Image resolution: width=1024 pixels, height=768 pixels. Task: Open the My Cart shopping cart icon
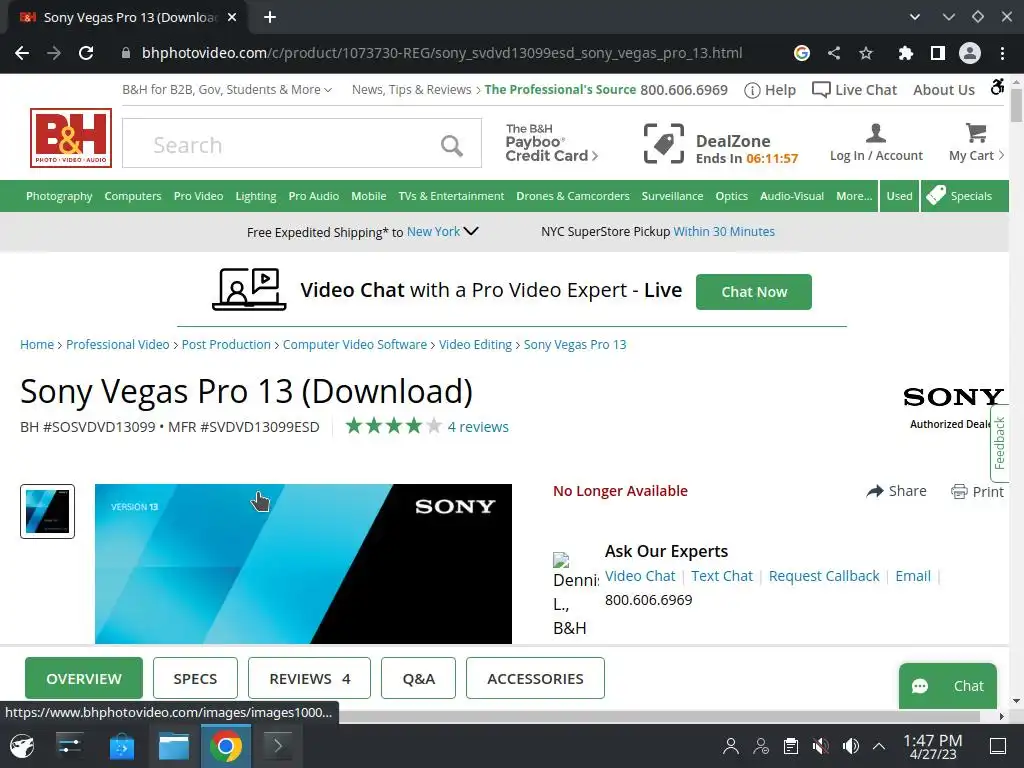tap(976, 133)
